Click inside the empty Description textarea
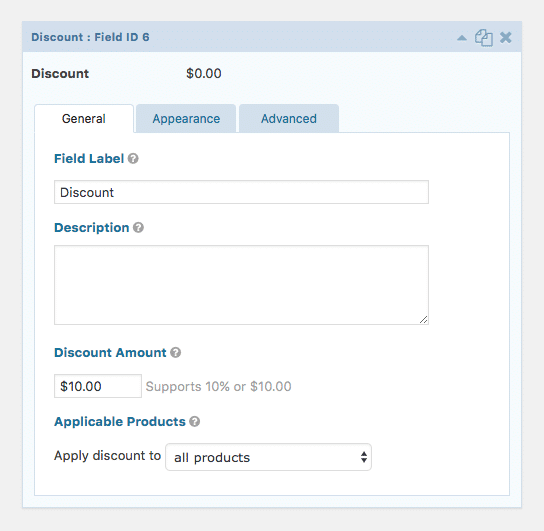The height and width of the screenshot is (531, 544). point(241,285)
